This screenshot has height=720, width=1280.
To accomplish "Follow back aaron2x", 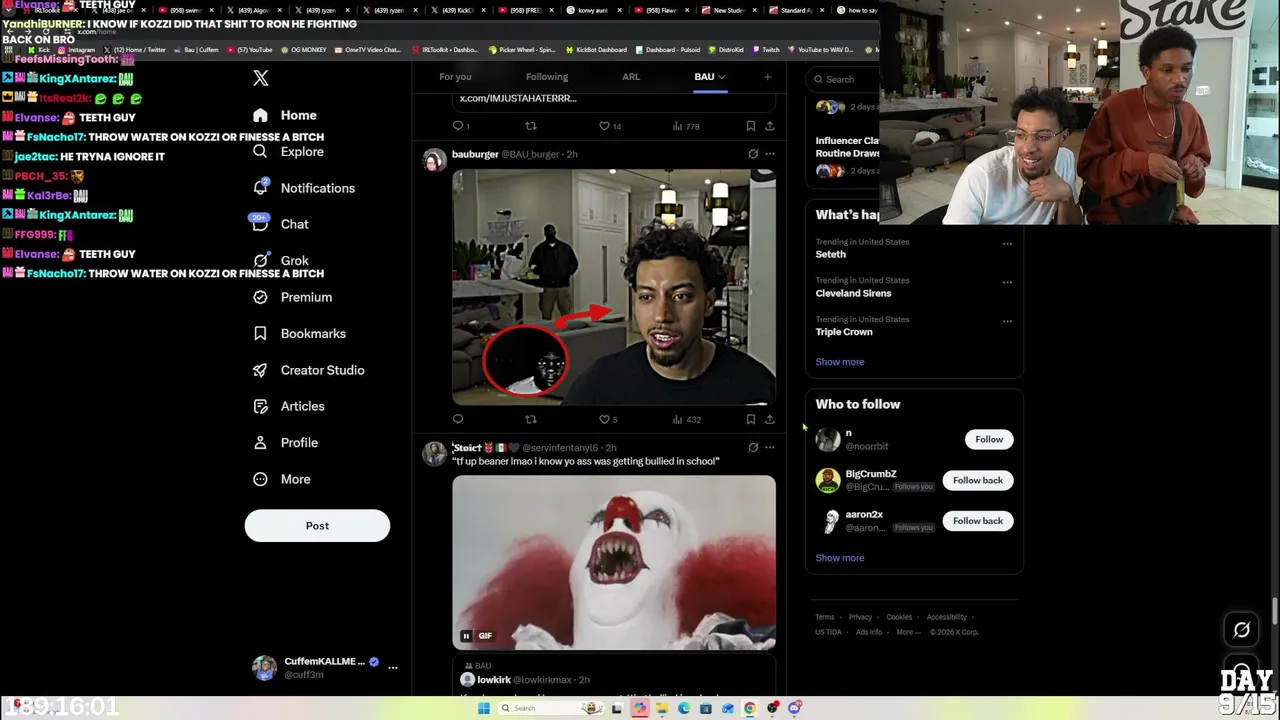I will 978,521.
